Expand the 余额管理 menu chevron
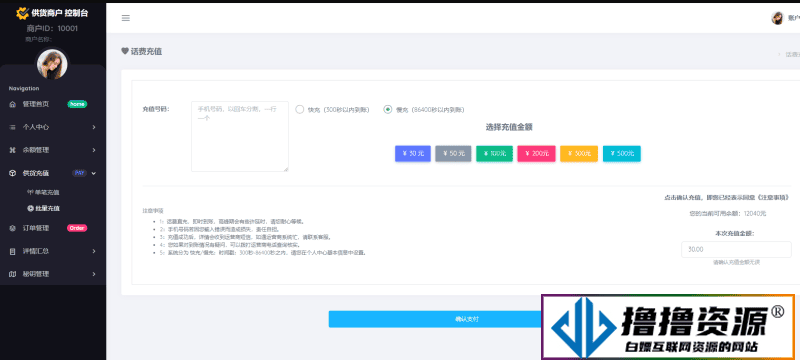The image size is (800, 360). [x=94, y=150]
